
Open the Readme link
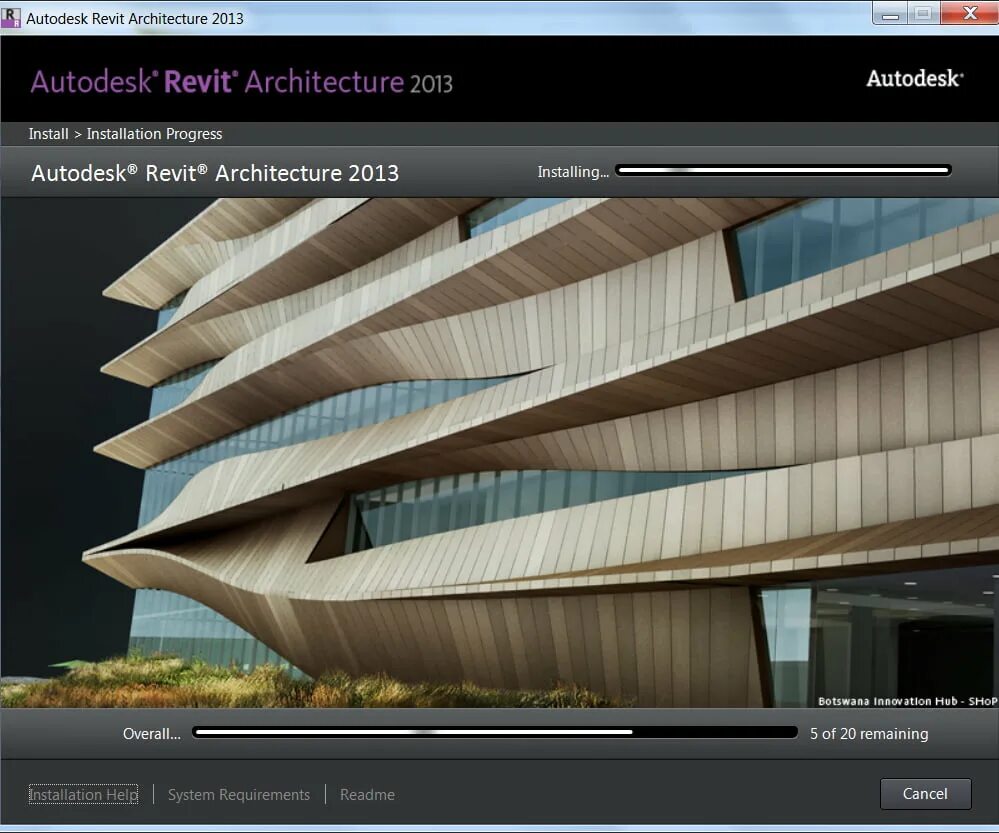pyautogui.click(x=367, y=794)
